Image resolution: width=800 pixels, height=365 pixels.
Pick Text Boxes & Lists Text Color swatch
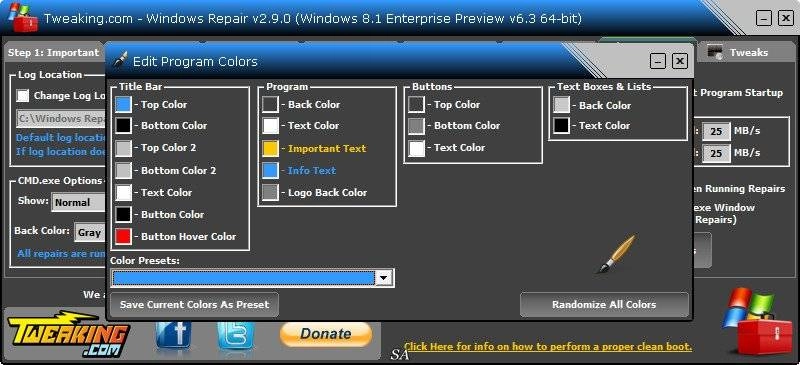tap(562, 126)
